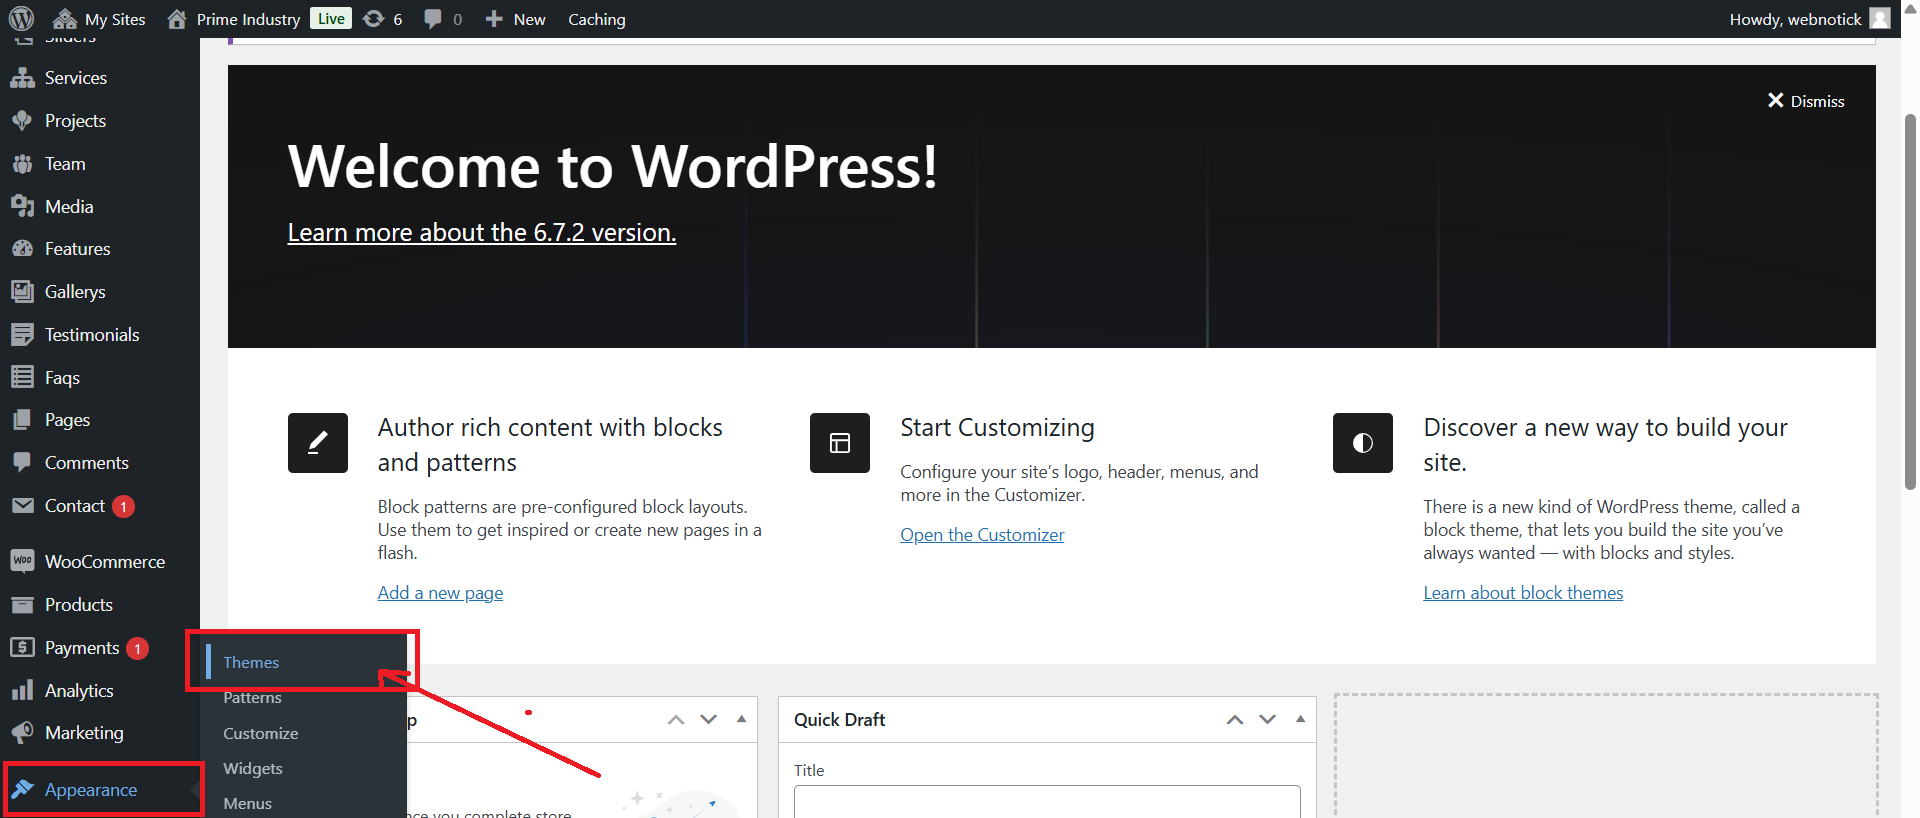Open the Caching admin bar menu
Image resolution: width=1920 pixels, height=818 pixels.
click(x=597, y=19)
